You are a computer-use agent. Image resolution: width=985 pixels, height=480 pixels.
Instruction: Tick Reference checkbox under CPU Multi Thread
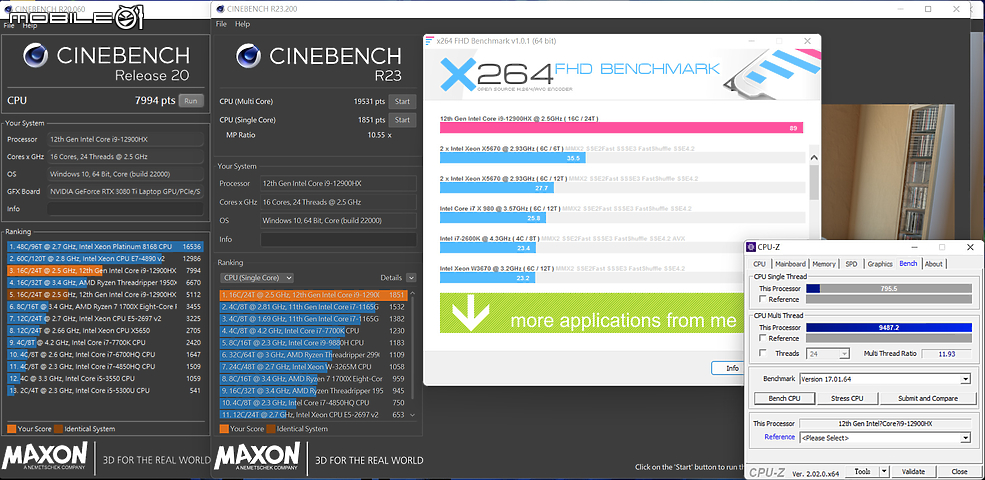[762, 338]
